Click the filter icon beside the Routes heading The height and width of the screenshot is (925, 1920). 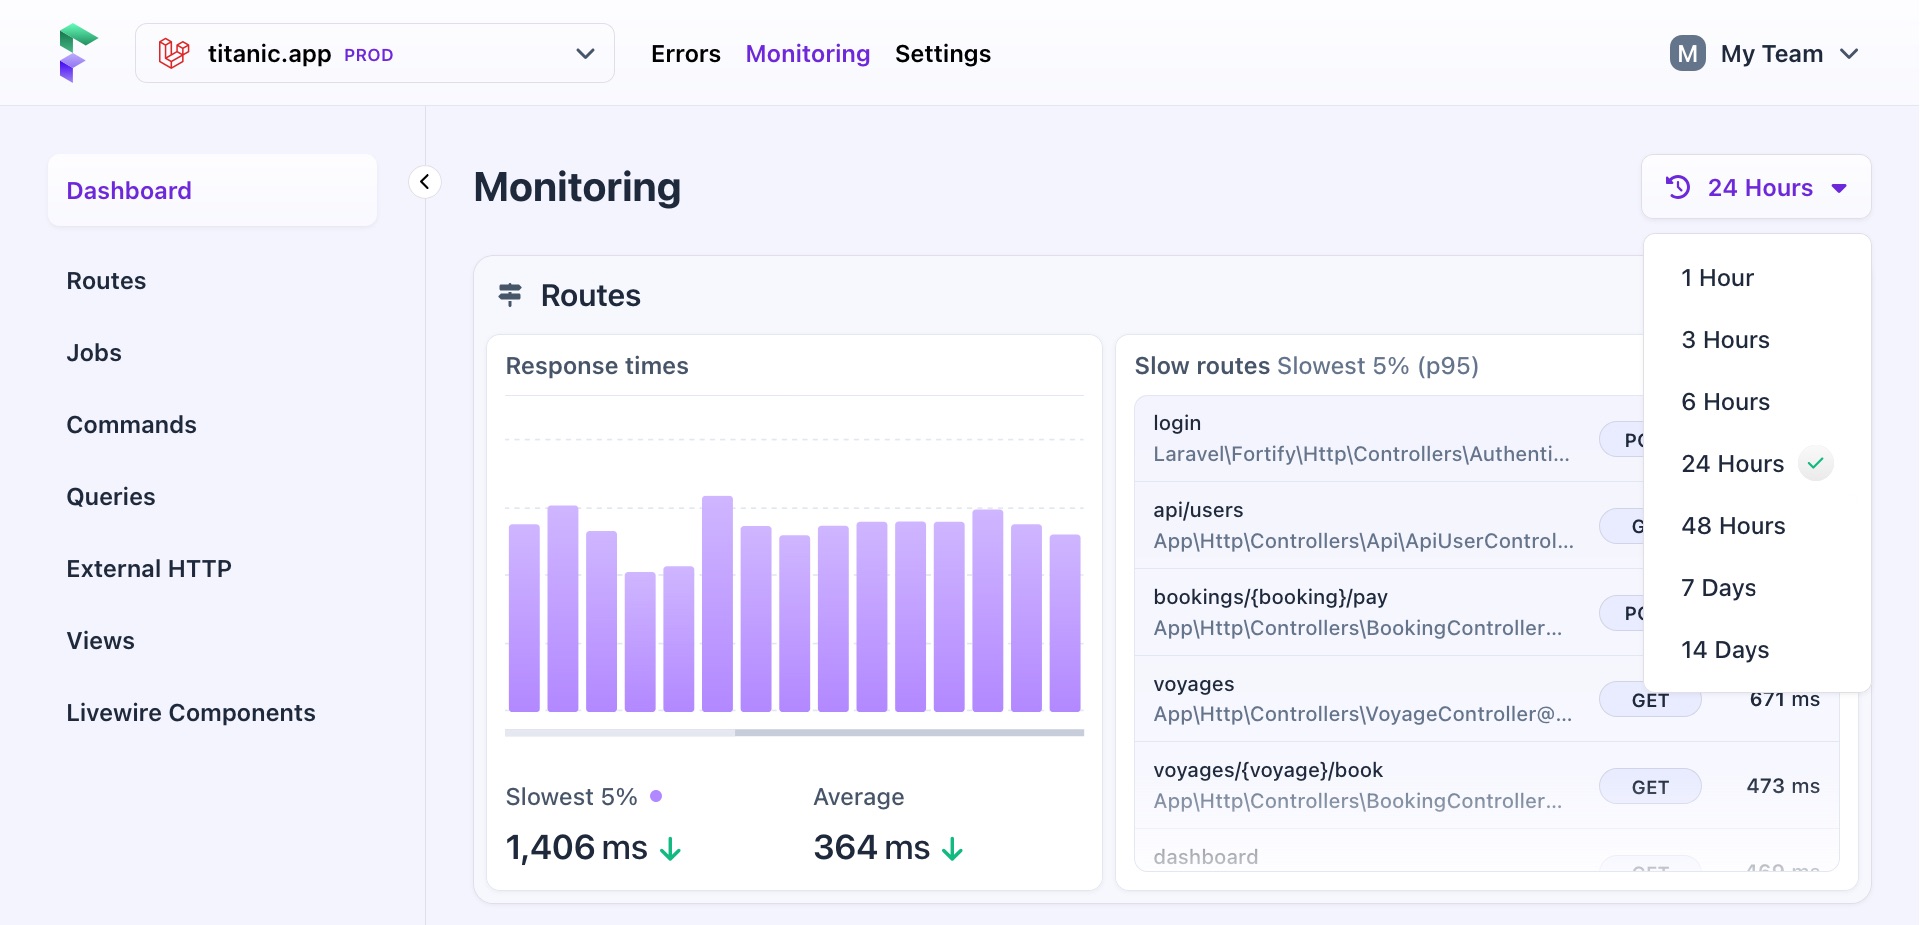pos(510,295)
